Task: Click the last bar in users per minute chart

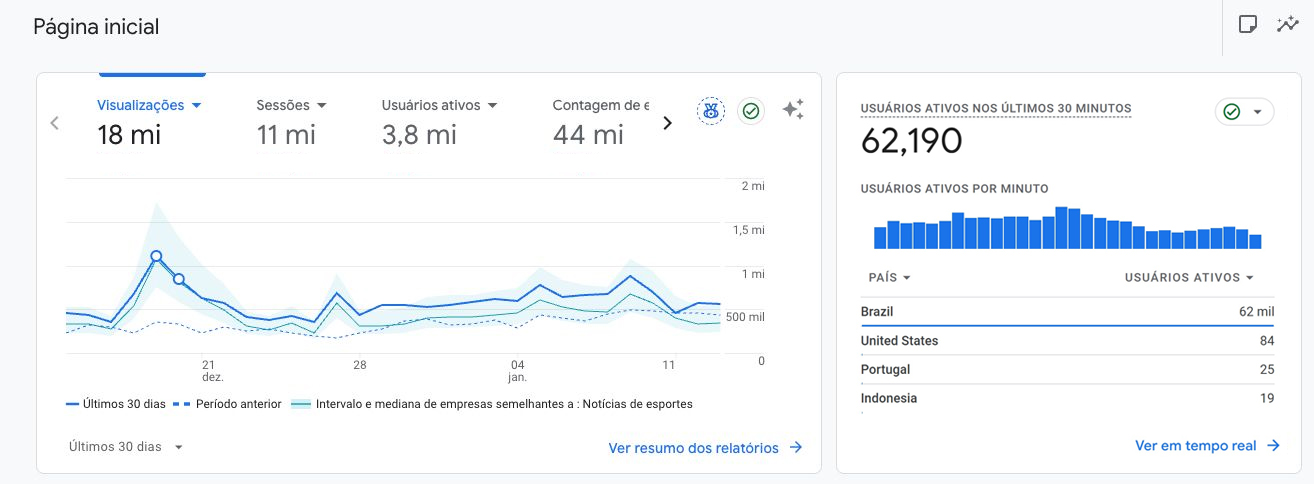Action: click(x=1255, y=242)
